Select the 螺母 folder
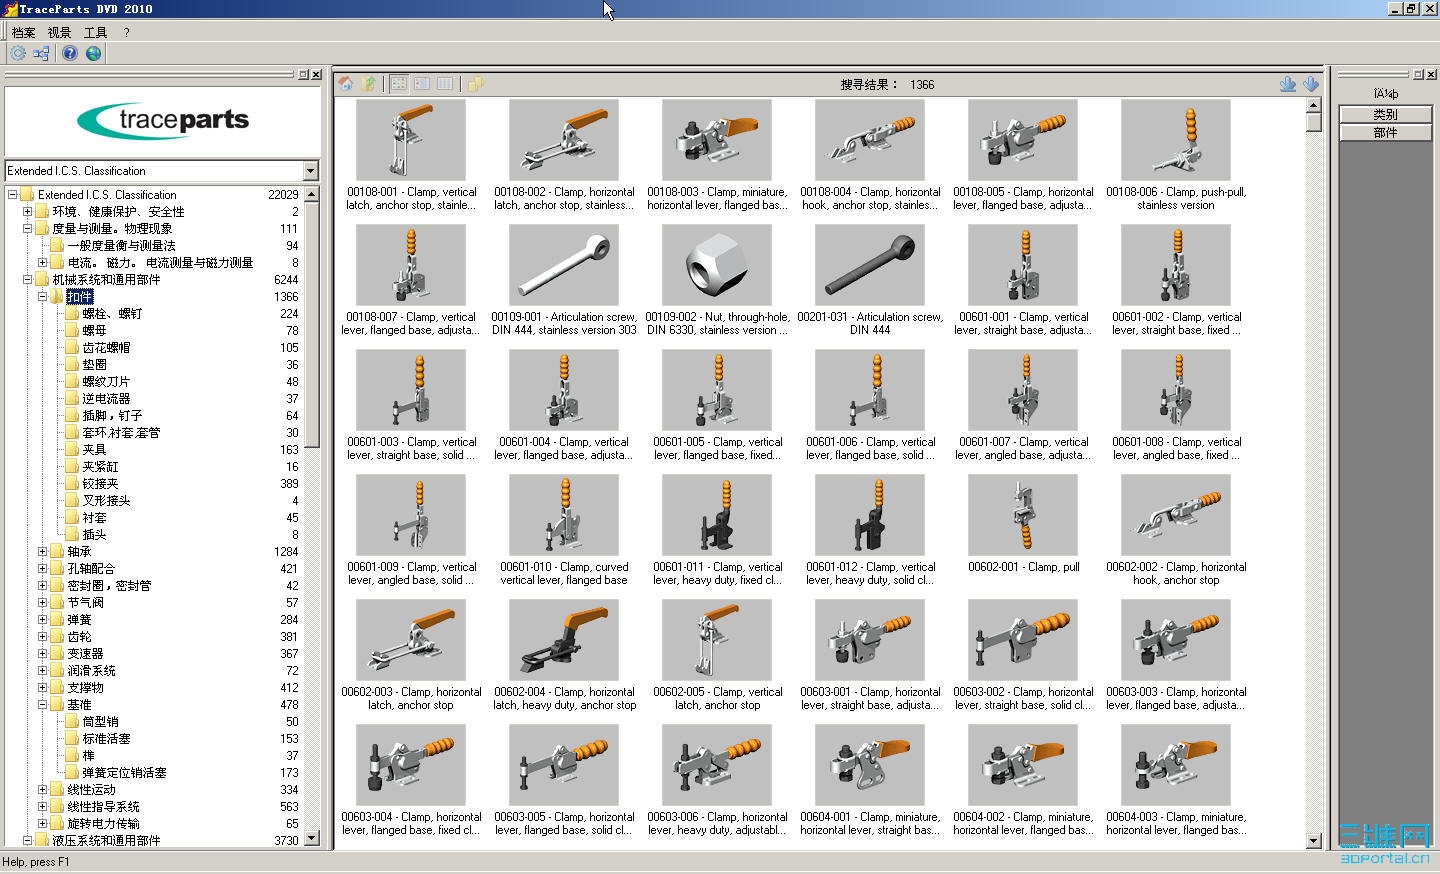Screen dimensions: 1440x874 pos(94,331)
